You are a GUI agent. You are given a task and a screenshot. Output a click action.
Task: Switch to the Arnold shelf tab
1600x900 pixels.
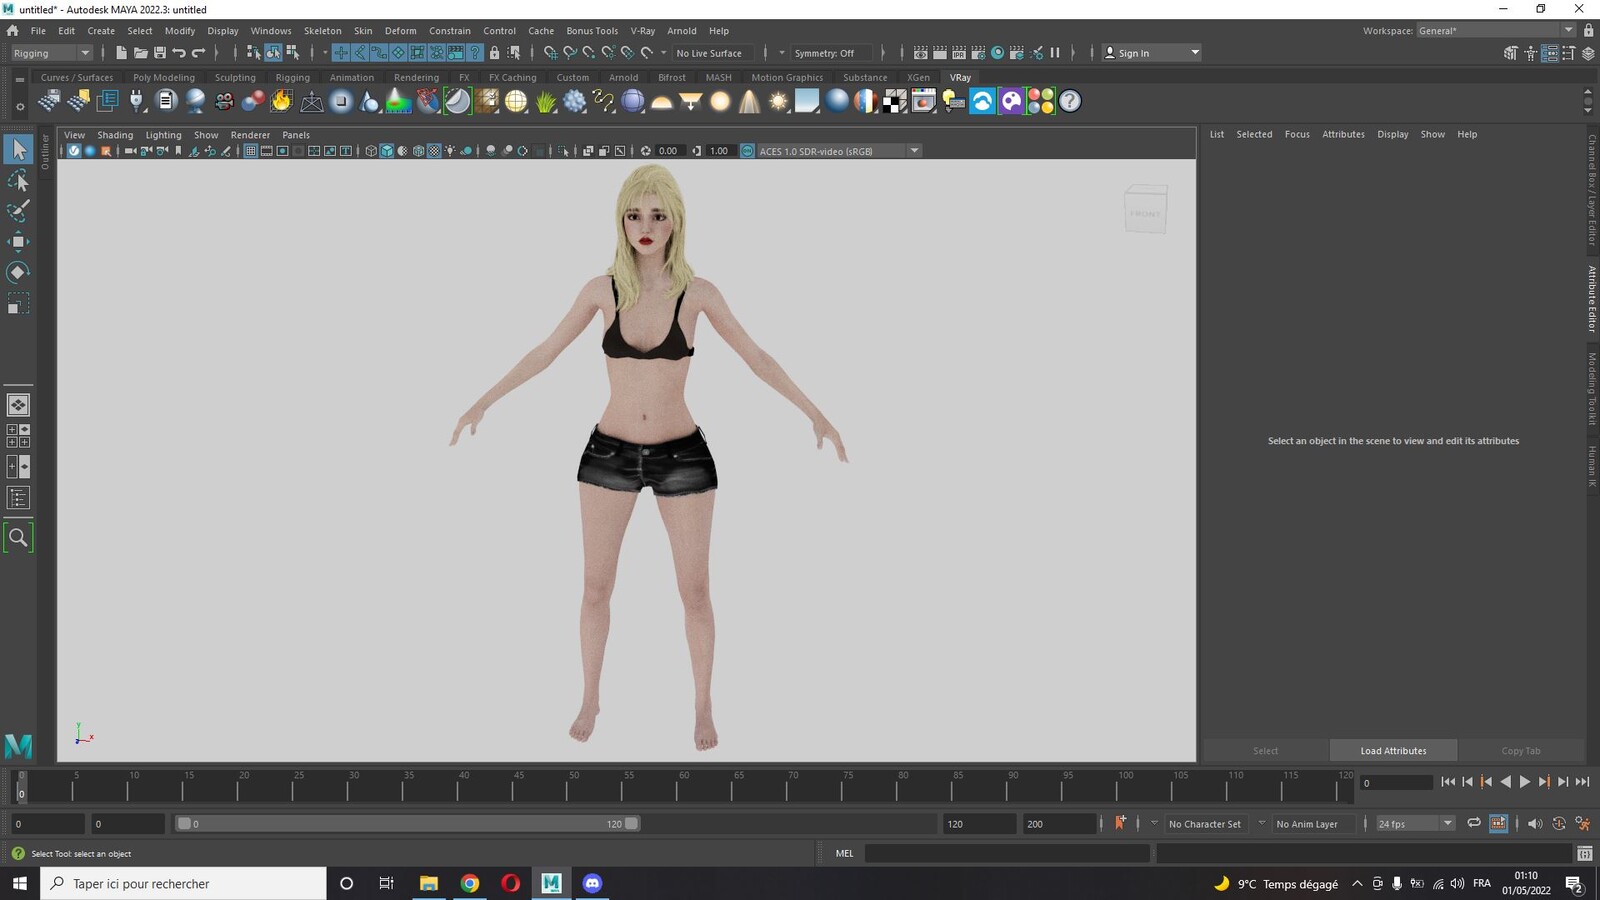point(623,77)
